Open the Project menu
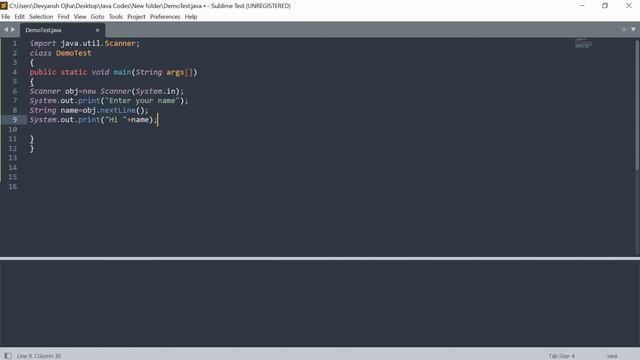This screenshot has height=360, width=640. coord(136,17)
